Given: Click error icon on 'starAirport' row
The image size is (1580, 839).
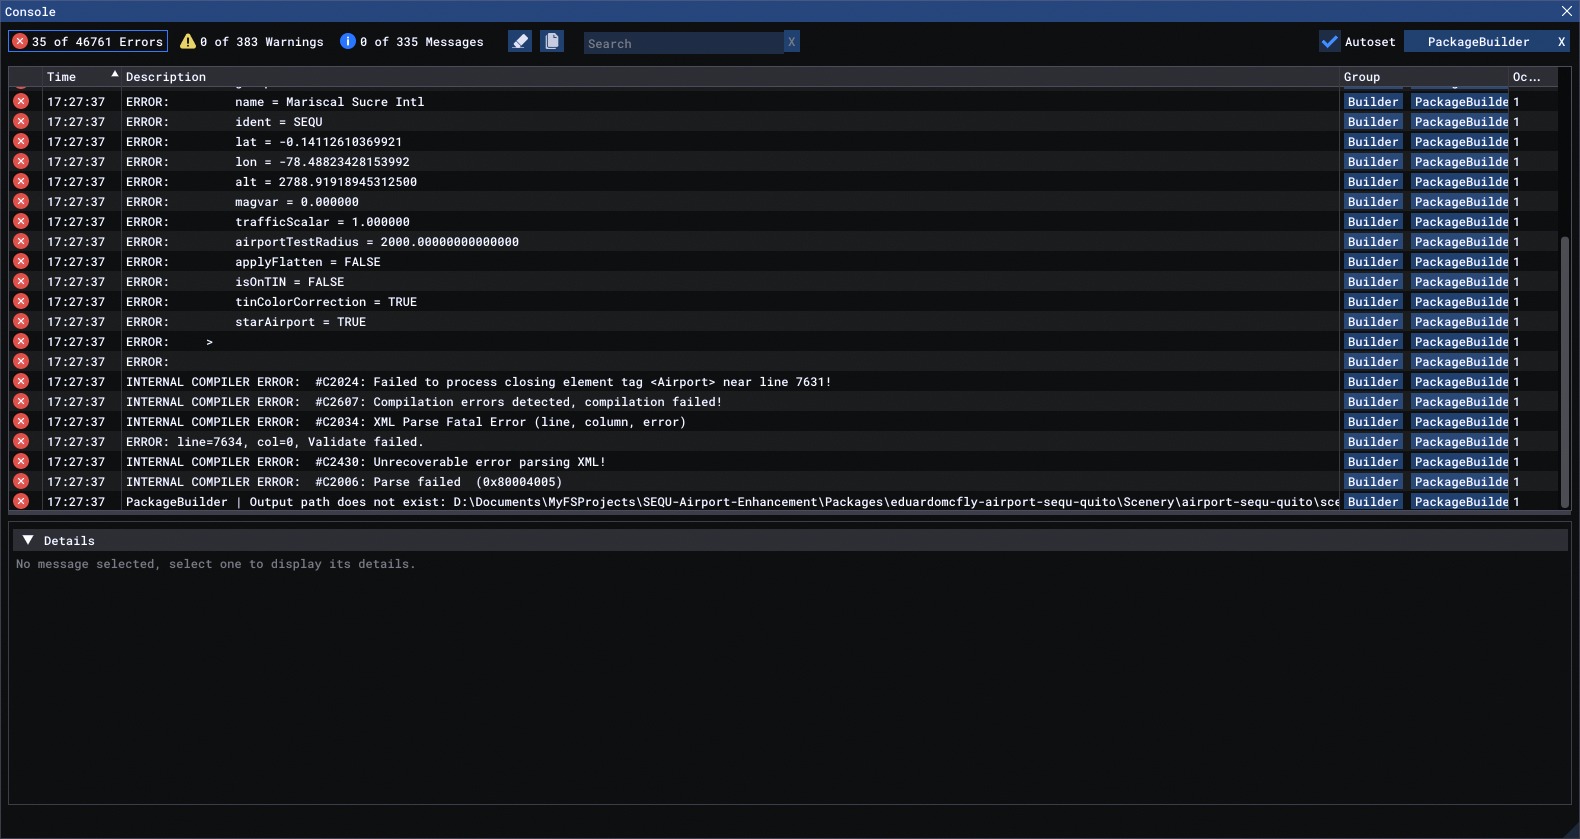Looking at the screenshot, I should (21, 321).
